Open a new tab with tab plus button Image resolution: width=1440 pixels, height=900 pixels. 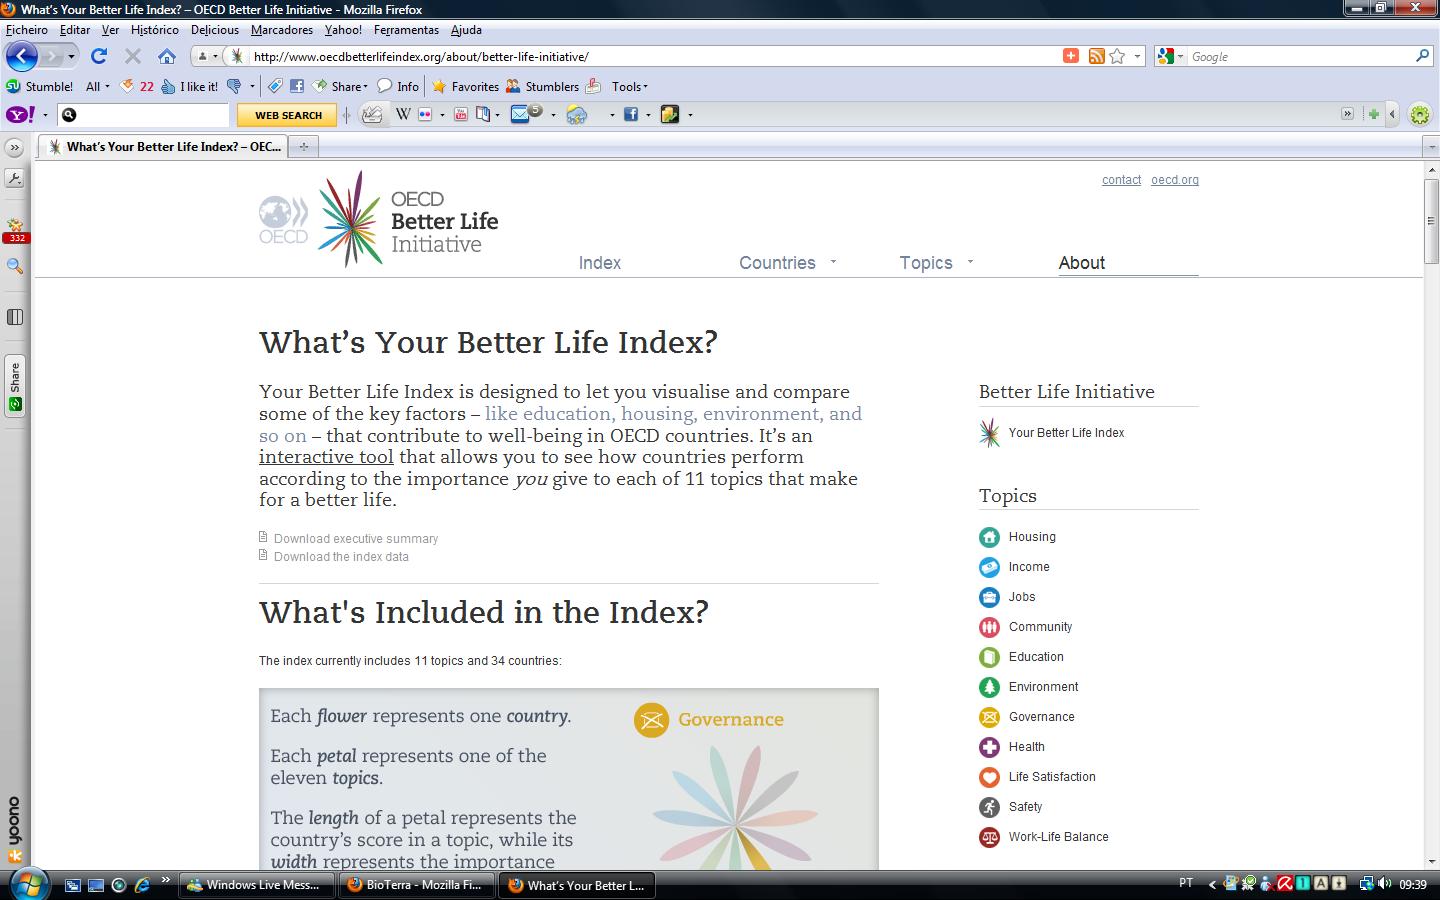(303, 147)
